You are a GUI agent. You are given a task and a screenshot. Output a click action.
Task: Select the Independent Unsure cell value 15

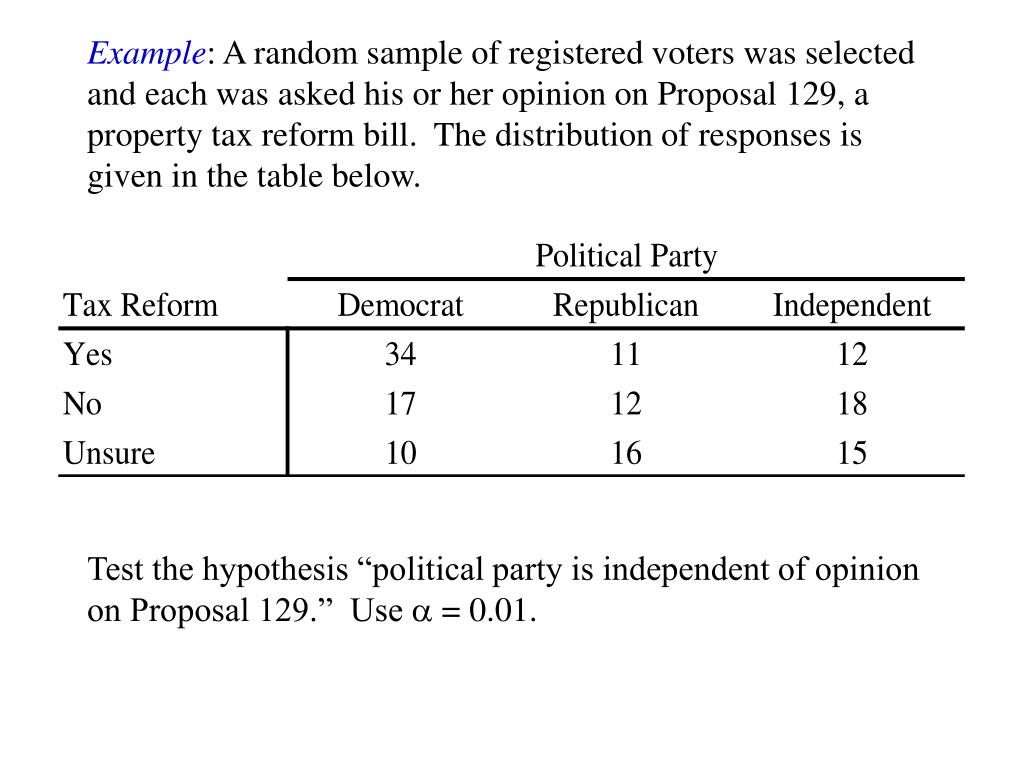click(852, 453)
